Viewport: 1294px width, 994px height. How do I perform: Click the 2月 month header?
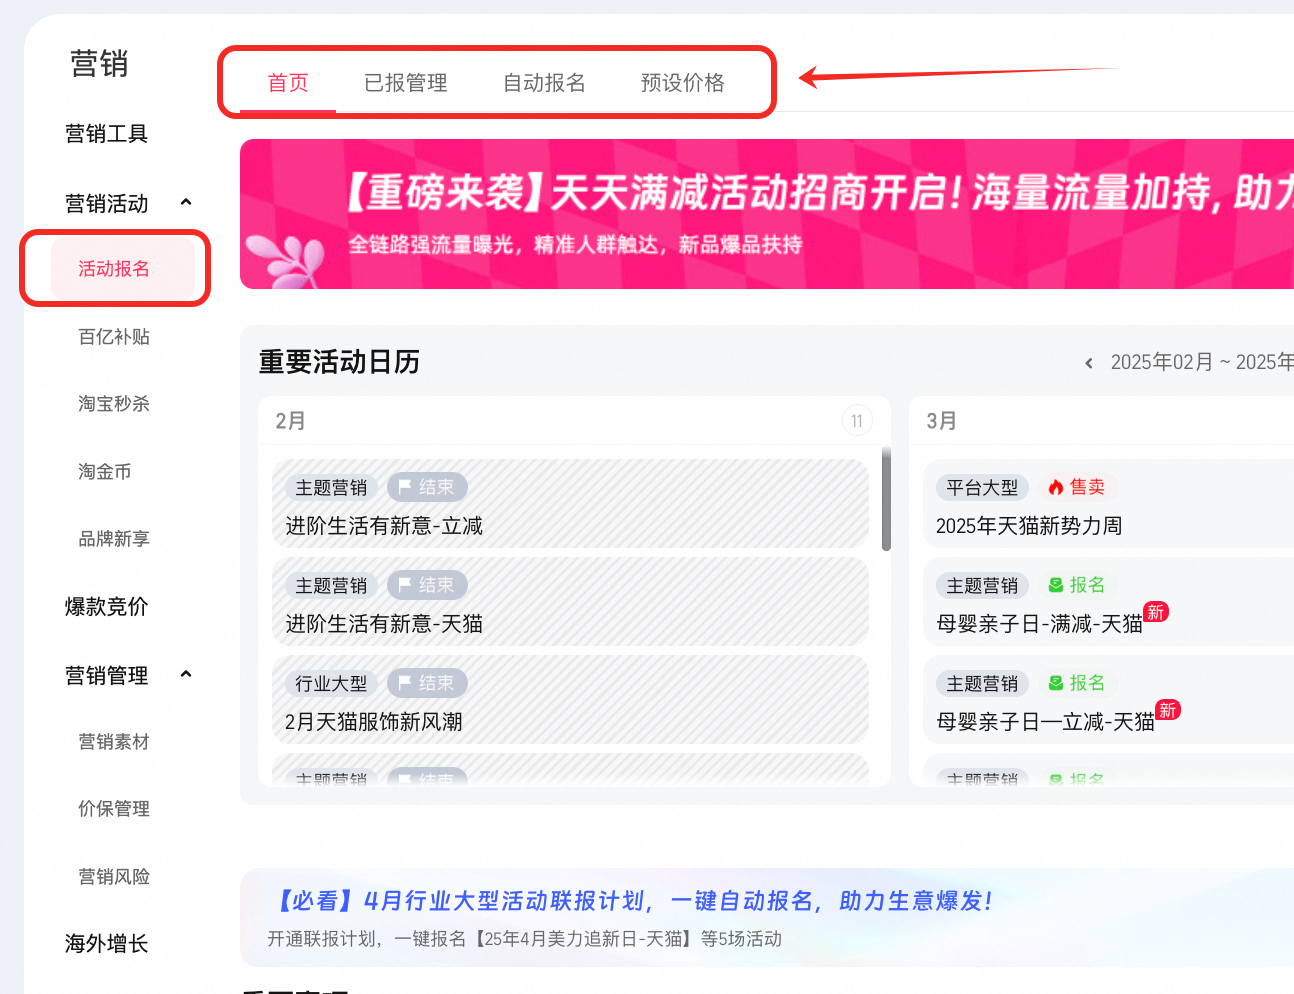coord(290,421)
